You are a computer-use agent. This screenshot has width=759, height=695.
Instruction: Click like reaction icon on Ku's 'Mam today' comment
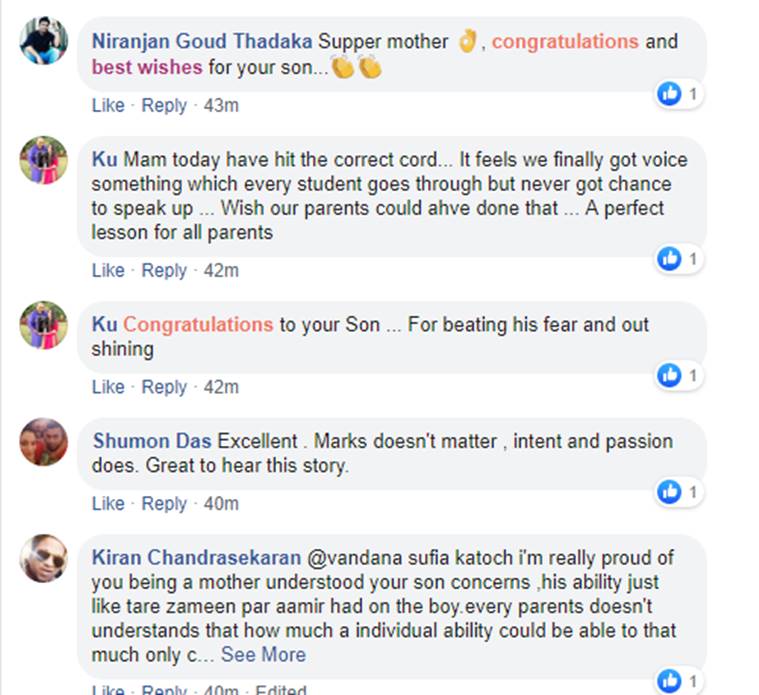tap(669, 260)
